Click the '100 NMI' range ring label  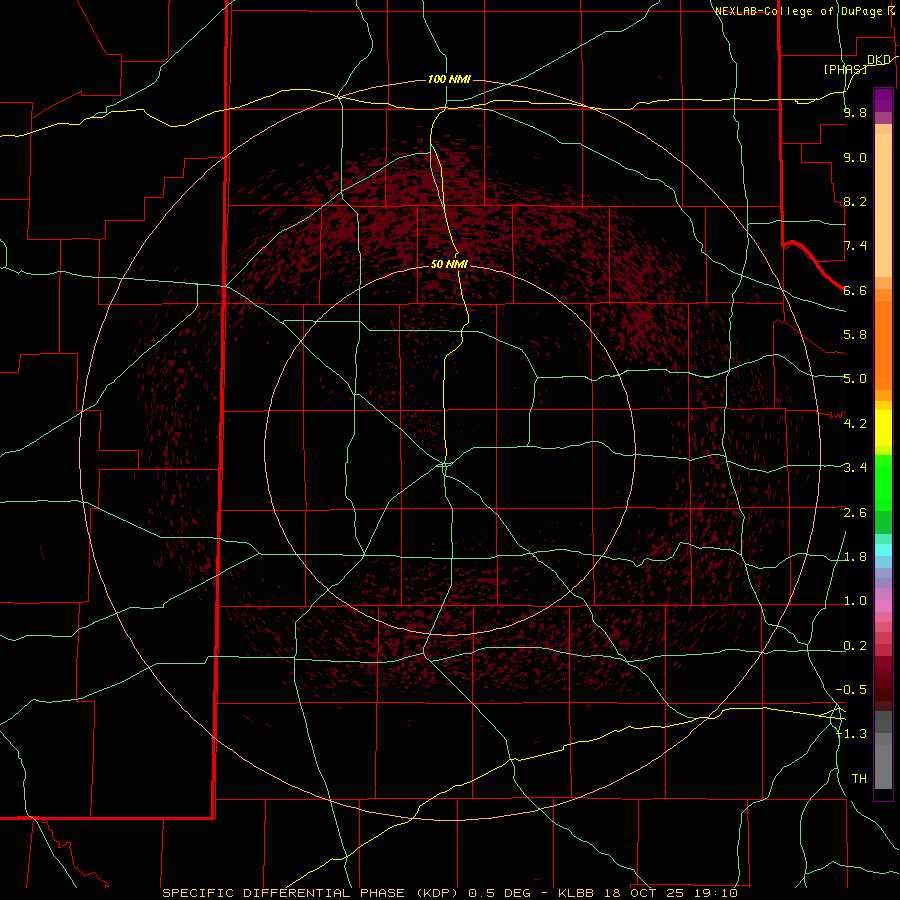[x=449, y=79]
